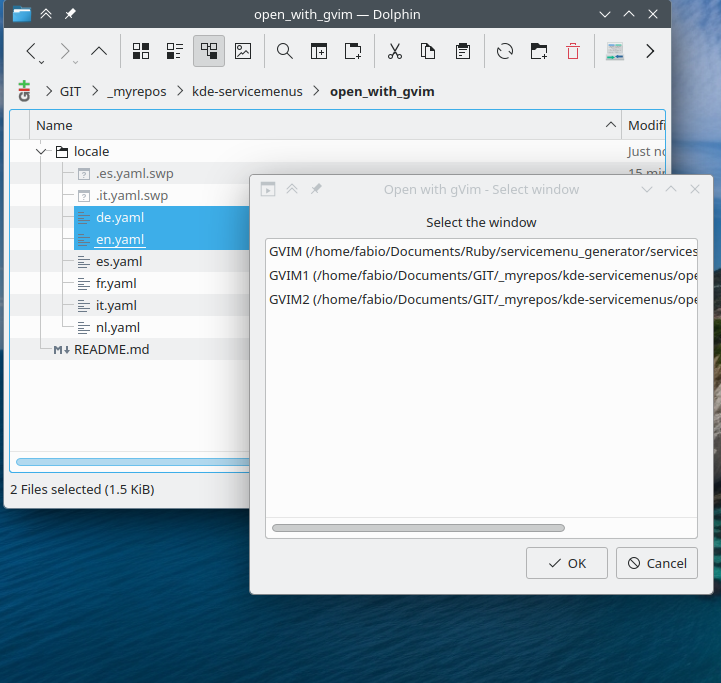Create a new folder

coord(539,51)
